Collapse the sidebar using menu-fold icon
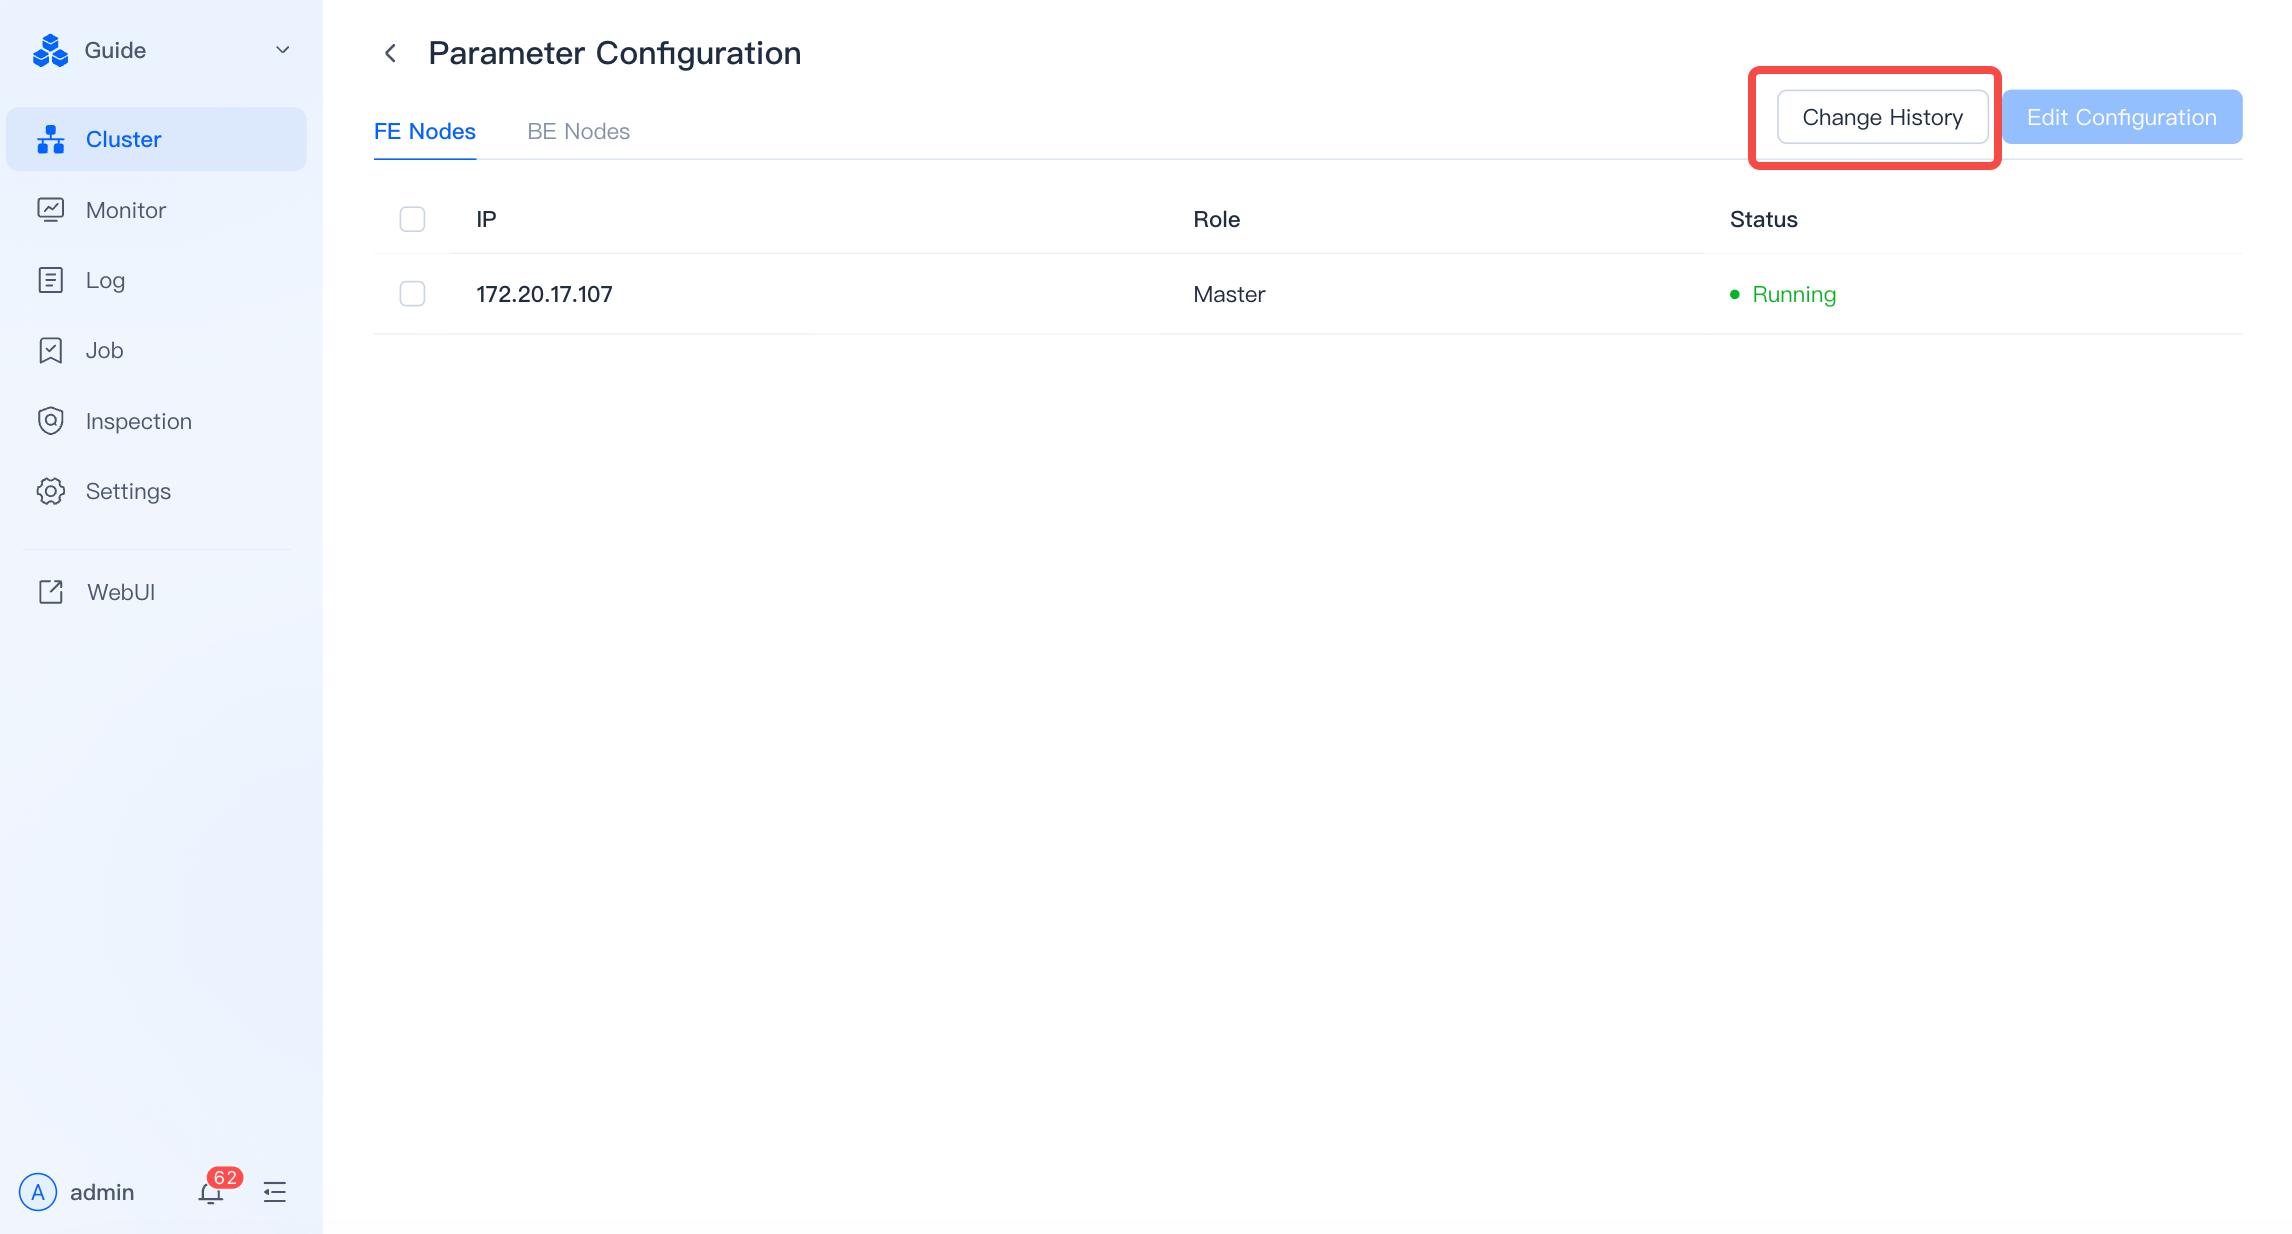The width and height of the screenshot is (2292, 1234). (275, 1192)
